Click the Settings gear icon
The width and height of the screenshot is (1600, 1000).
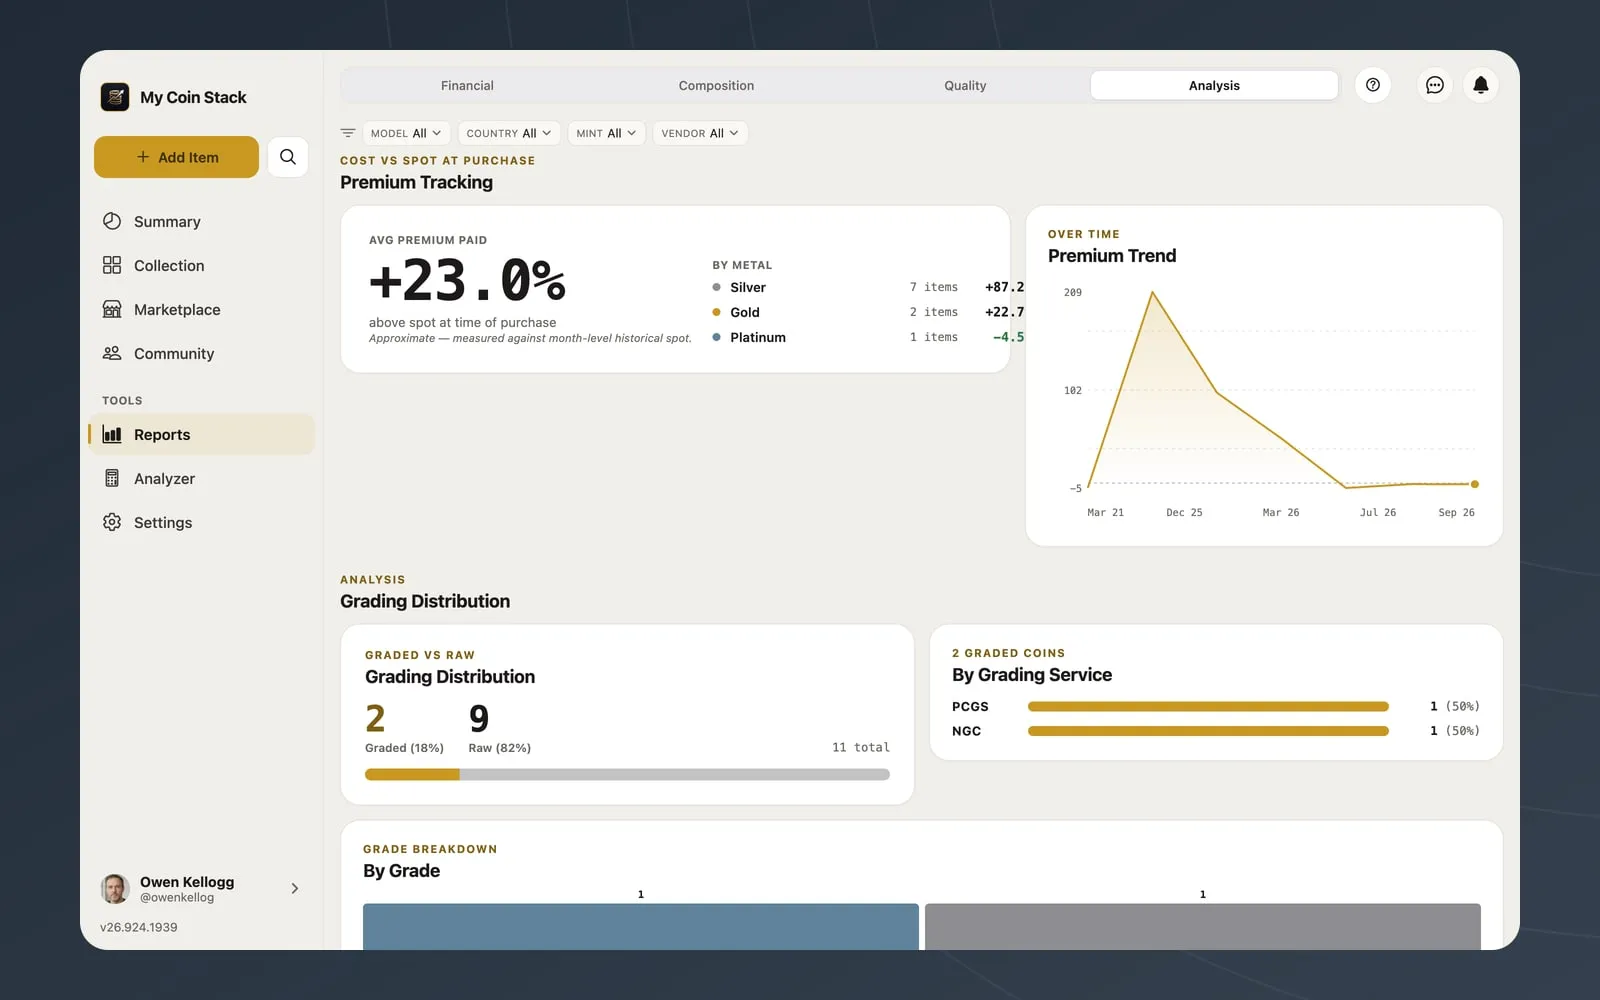click(x=112, y=522)
